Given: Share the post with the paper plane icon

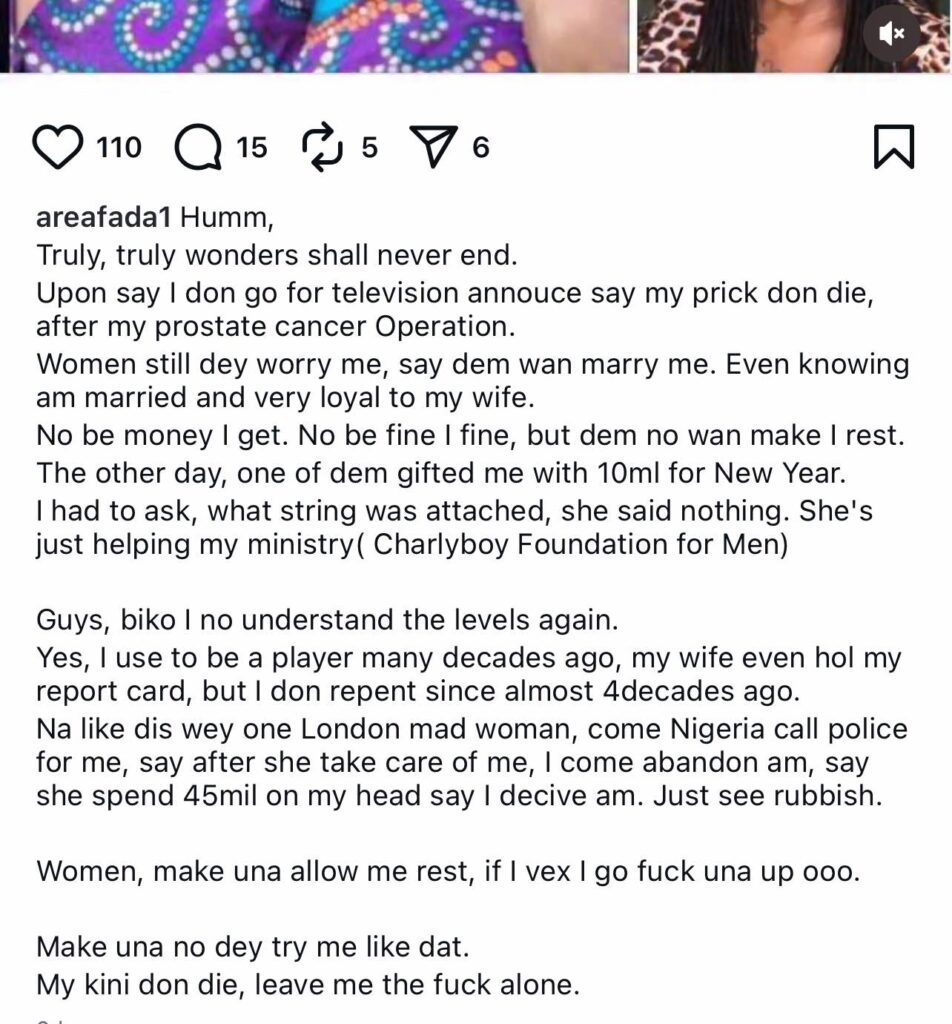Looking at the screenshot, I should pos(433,149).
